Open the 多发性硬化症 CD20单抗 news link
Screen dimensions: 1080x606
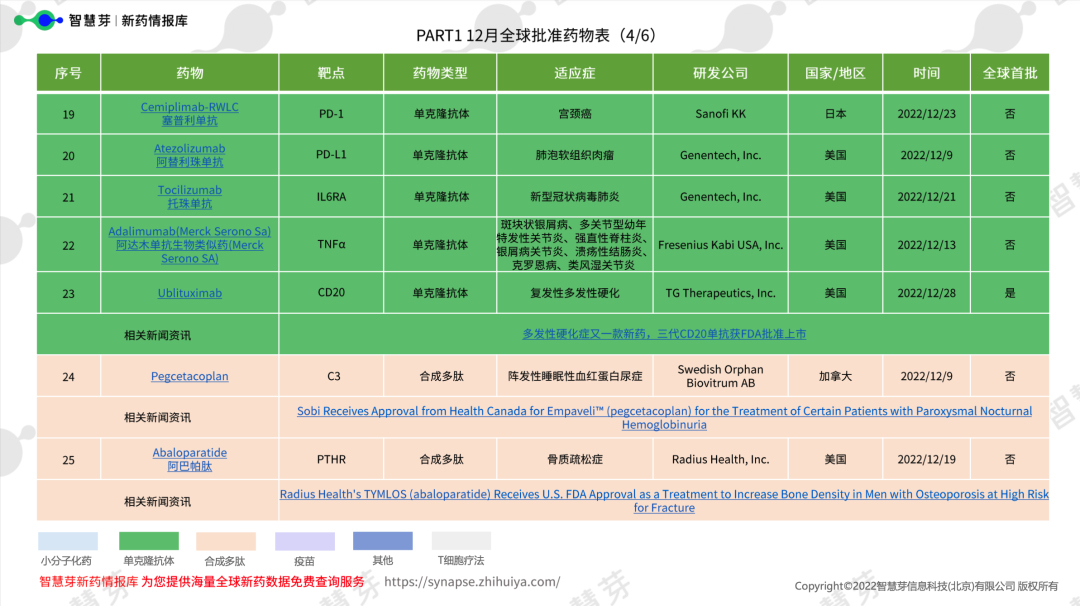(x=664, y=334)
